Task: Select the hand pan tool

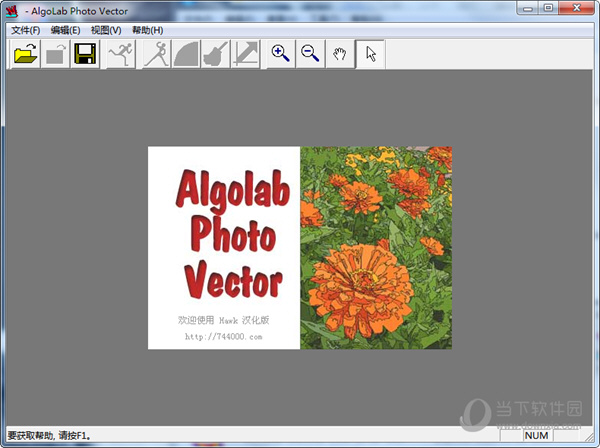Action: click(340, 54)
